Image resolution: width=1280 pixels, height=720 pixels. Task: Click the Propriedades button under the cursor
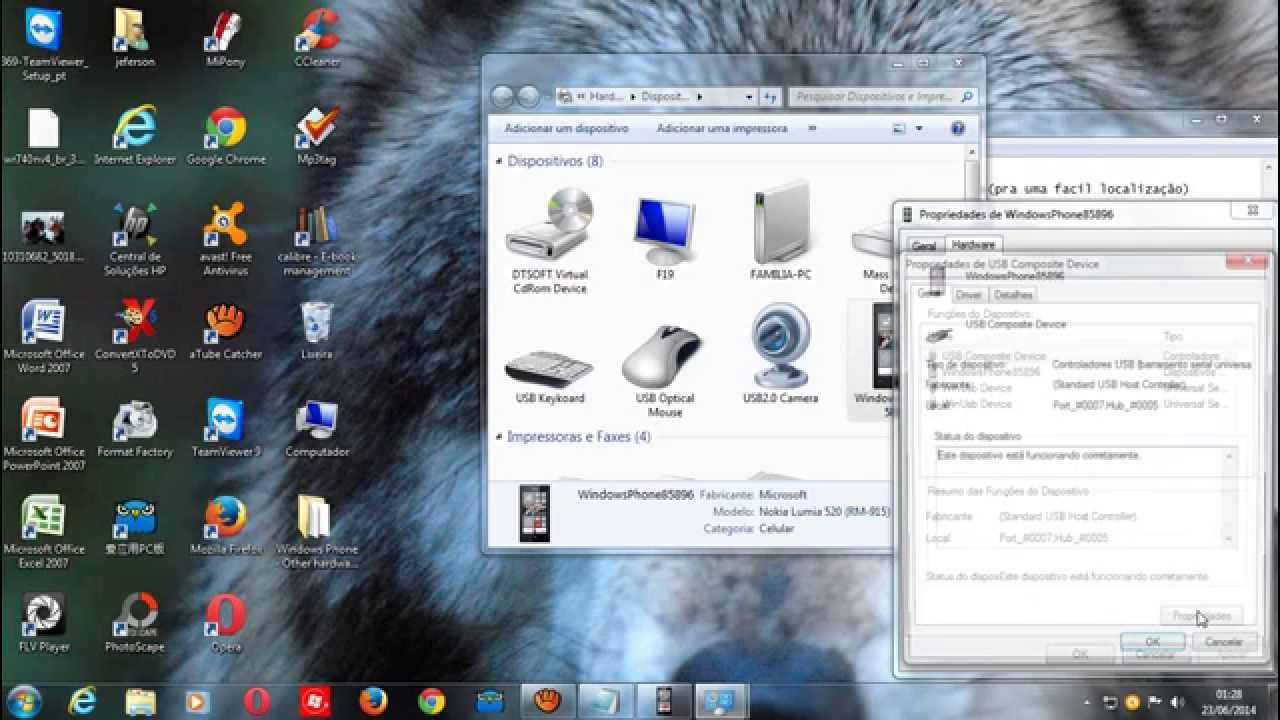(1201, 616)
